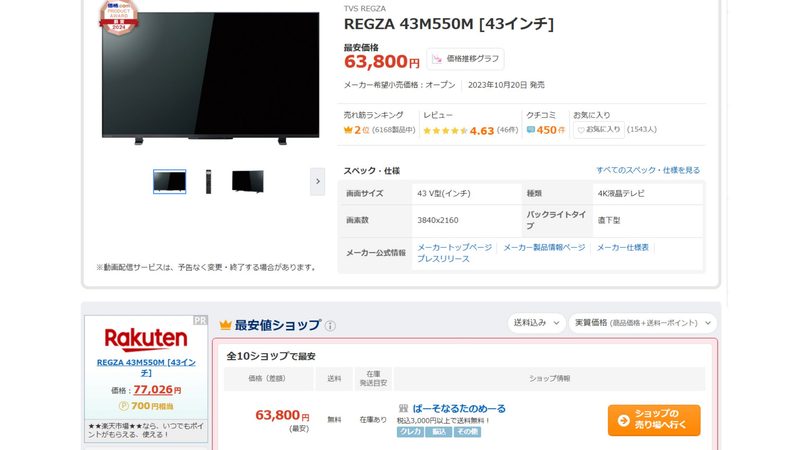Click the Rakuten price 77,026円 link
The image size is (800, 450).
[x=157, y=390]
